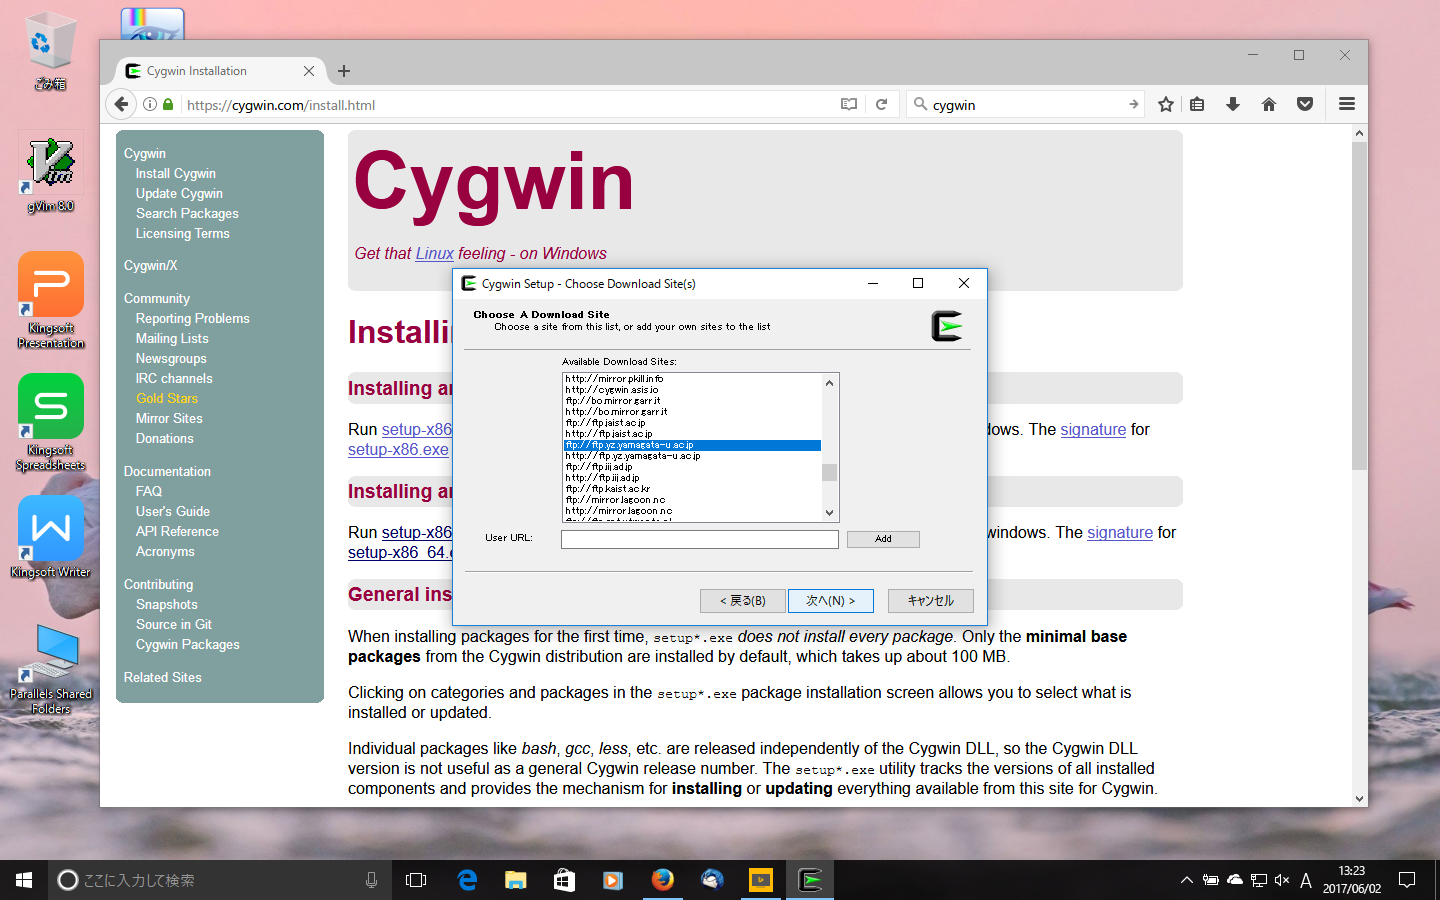
Task: Reload the Cygwin install page
Action: tap(881, 104)
